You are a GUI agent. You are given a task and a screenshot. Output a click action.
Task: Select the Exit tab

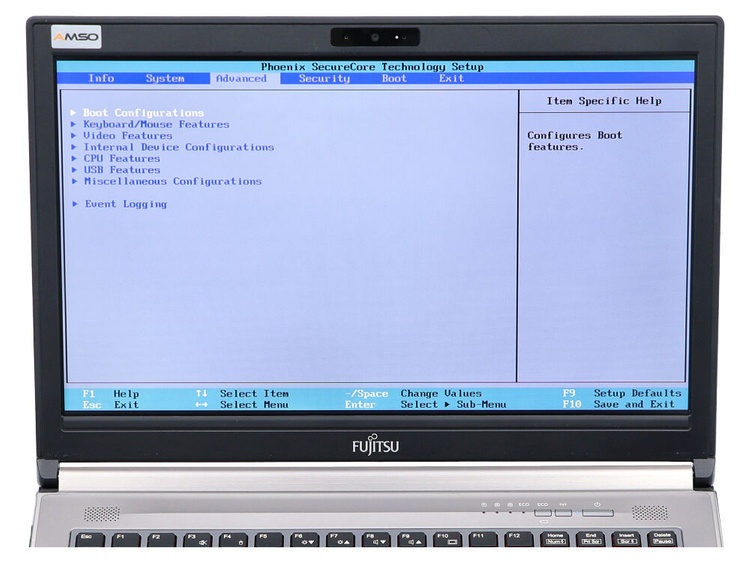pyautogui.click(x=451, y=78)
